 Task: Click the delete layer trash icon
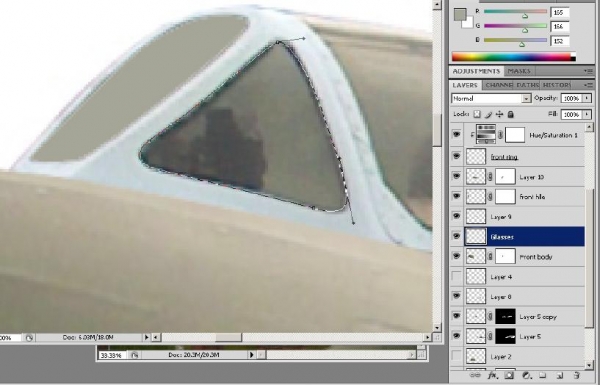(576, 375)
